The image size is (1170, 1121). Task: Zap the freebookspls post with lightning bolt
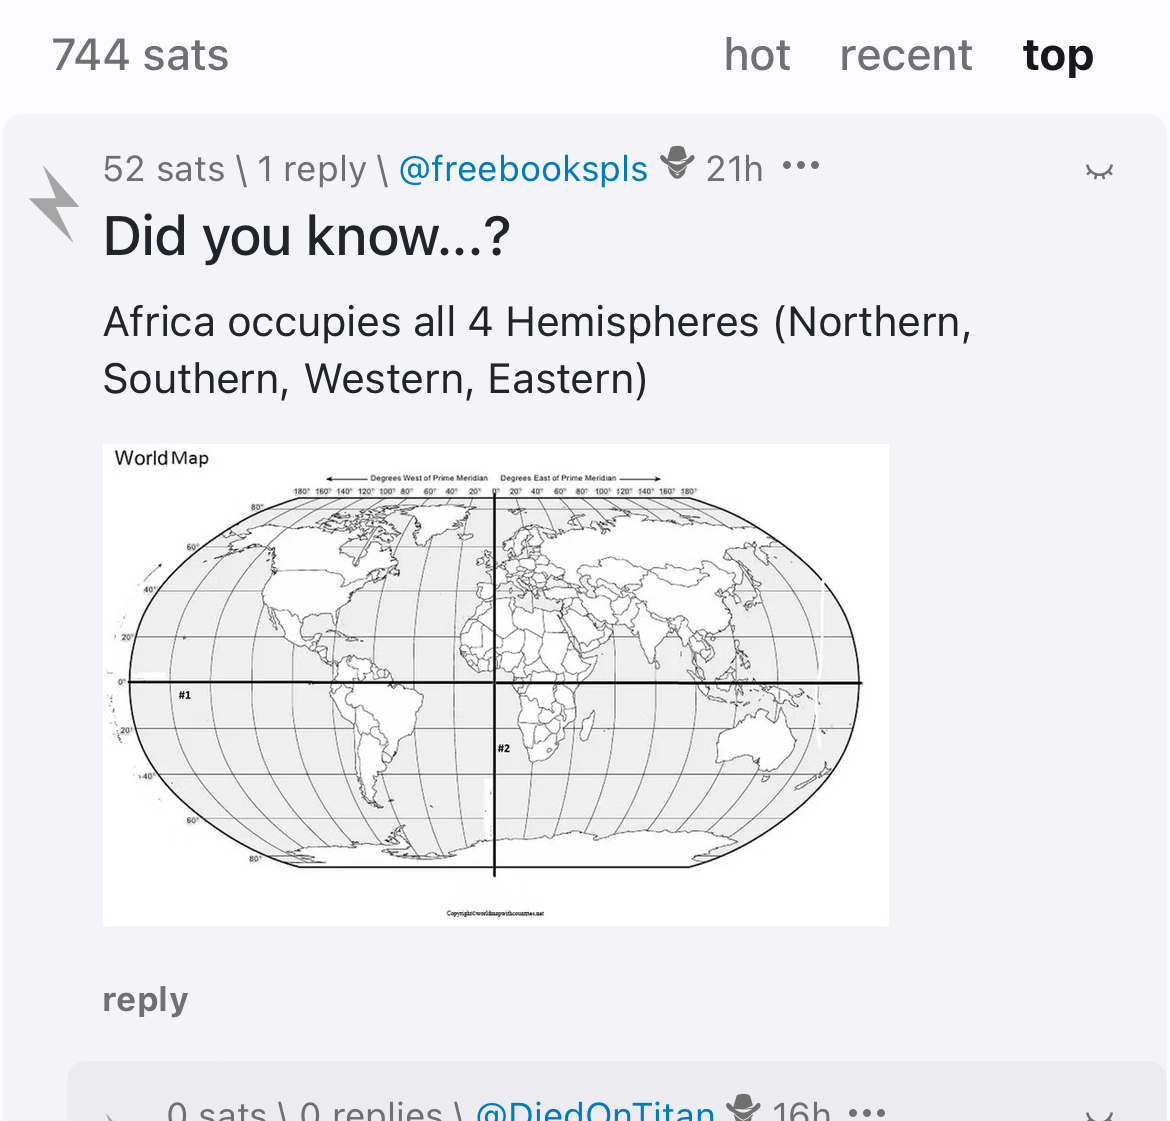(54, 204)
